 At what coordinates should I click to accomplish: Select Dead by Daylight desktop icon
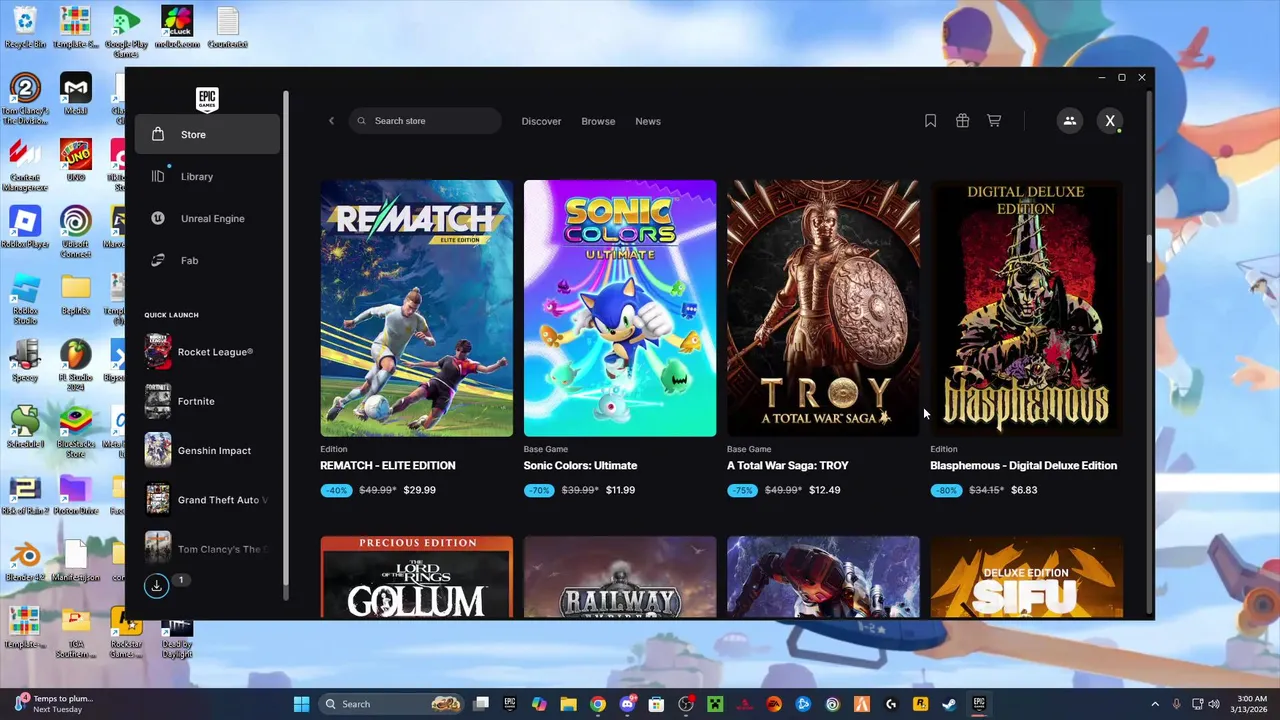tap(177, 635)
